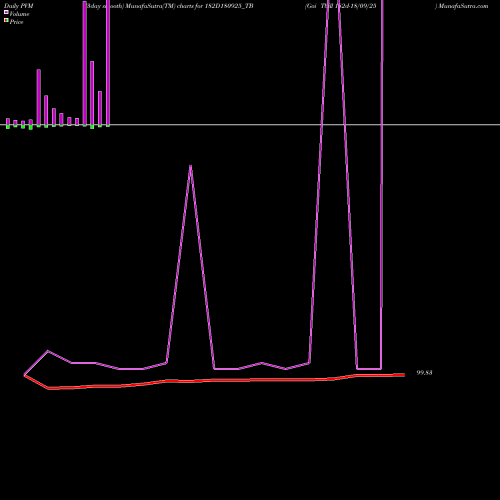Screen dimensions: 500x500
Task: Click the '182D180925_TB' chart header text
Action: 229,6
